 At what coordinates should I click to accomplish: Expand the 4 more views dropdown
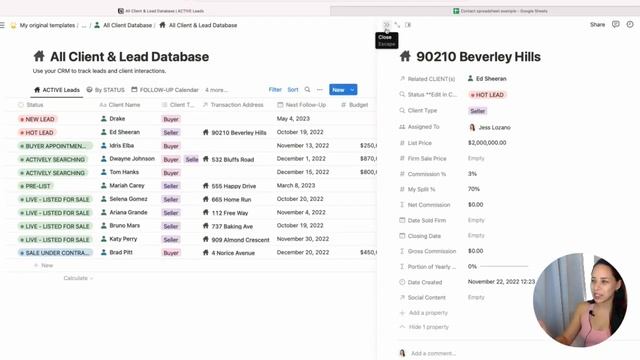[x=216, y=90]
